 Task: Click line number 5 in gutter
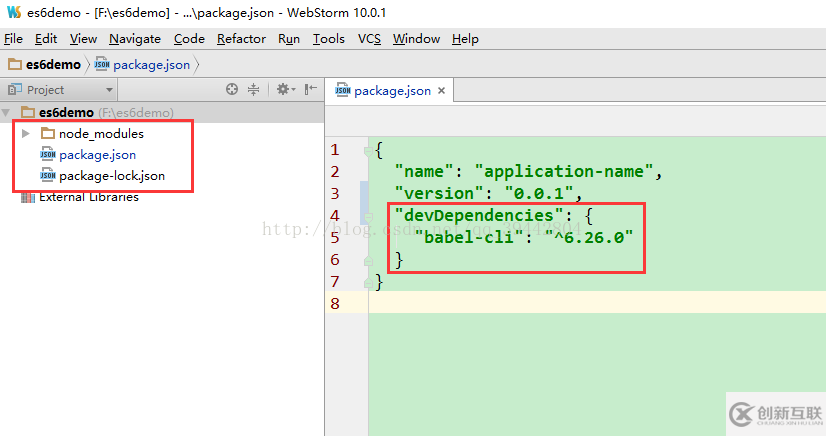click(x=335, y=237)
